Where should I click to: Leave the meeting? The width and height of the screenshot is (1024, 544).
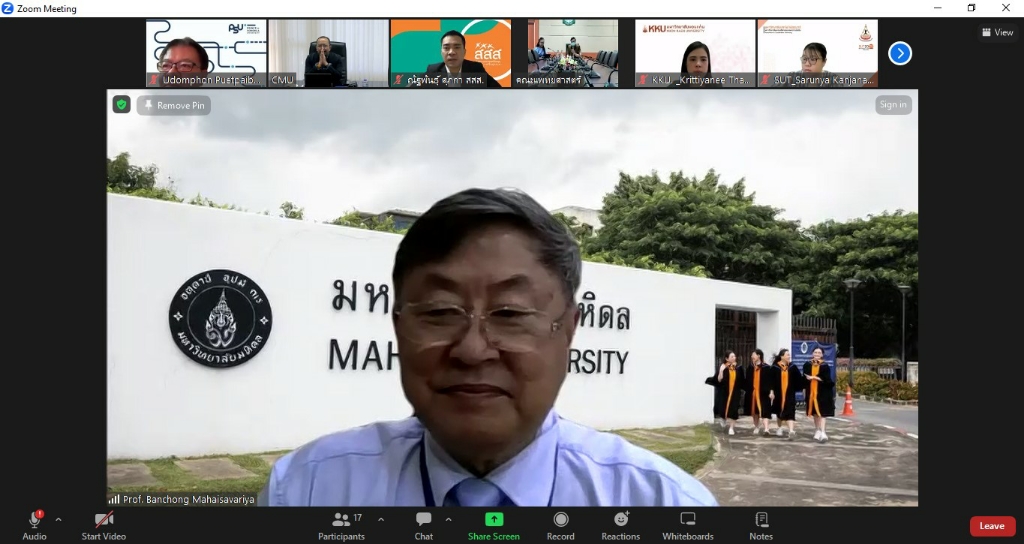(992, 526)
